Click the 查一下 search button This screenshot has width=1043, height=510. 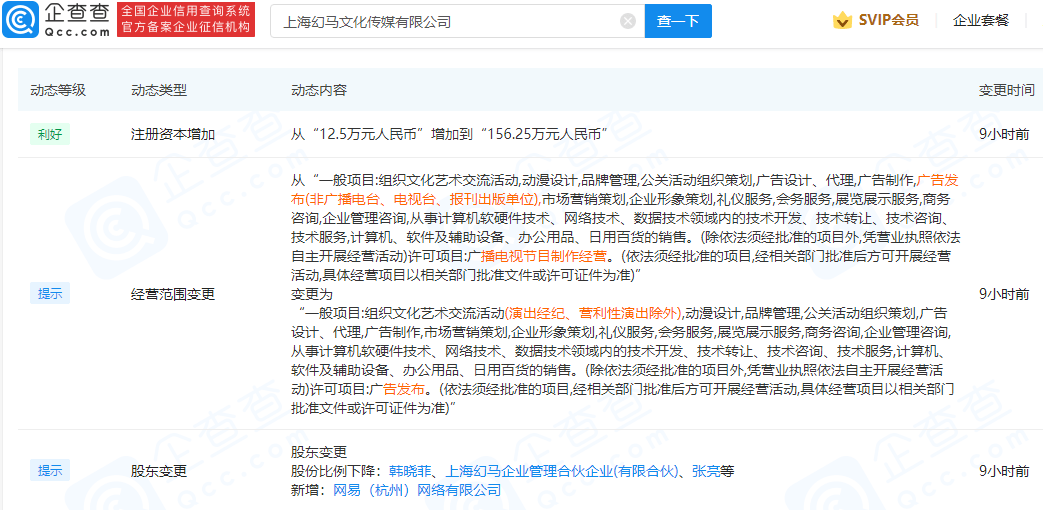(678, 21)
